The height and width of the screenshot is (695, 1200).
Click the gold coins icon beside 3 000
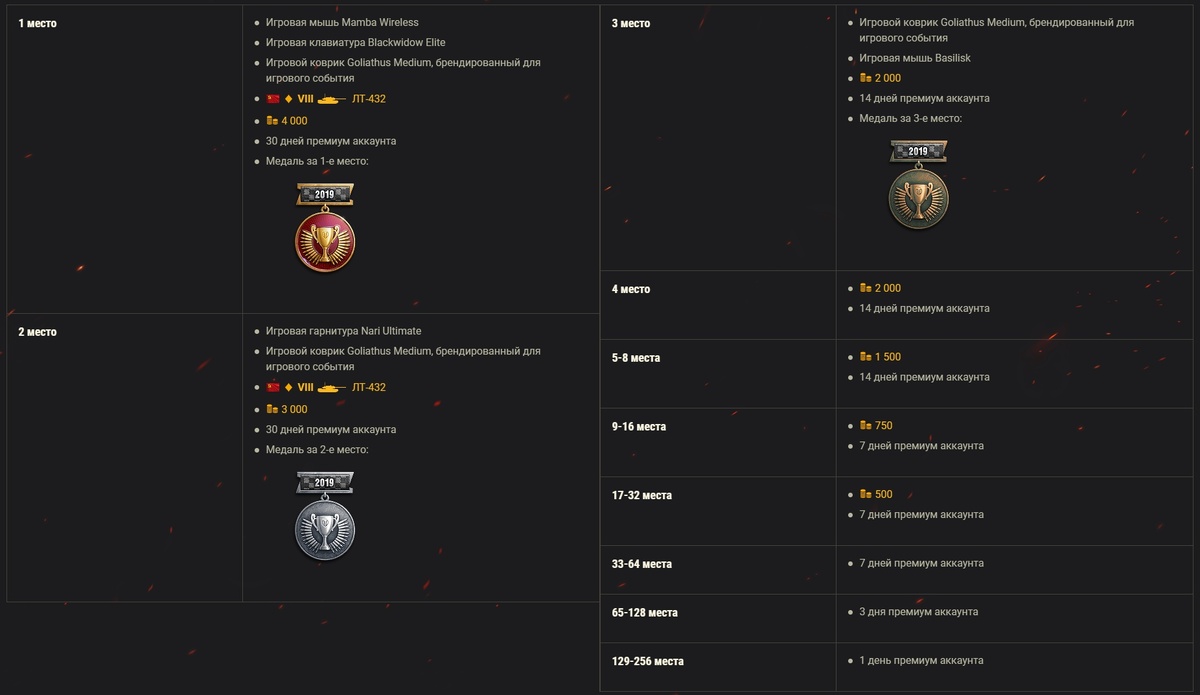click(272, 409)
